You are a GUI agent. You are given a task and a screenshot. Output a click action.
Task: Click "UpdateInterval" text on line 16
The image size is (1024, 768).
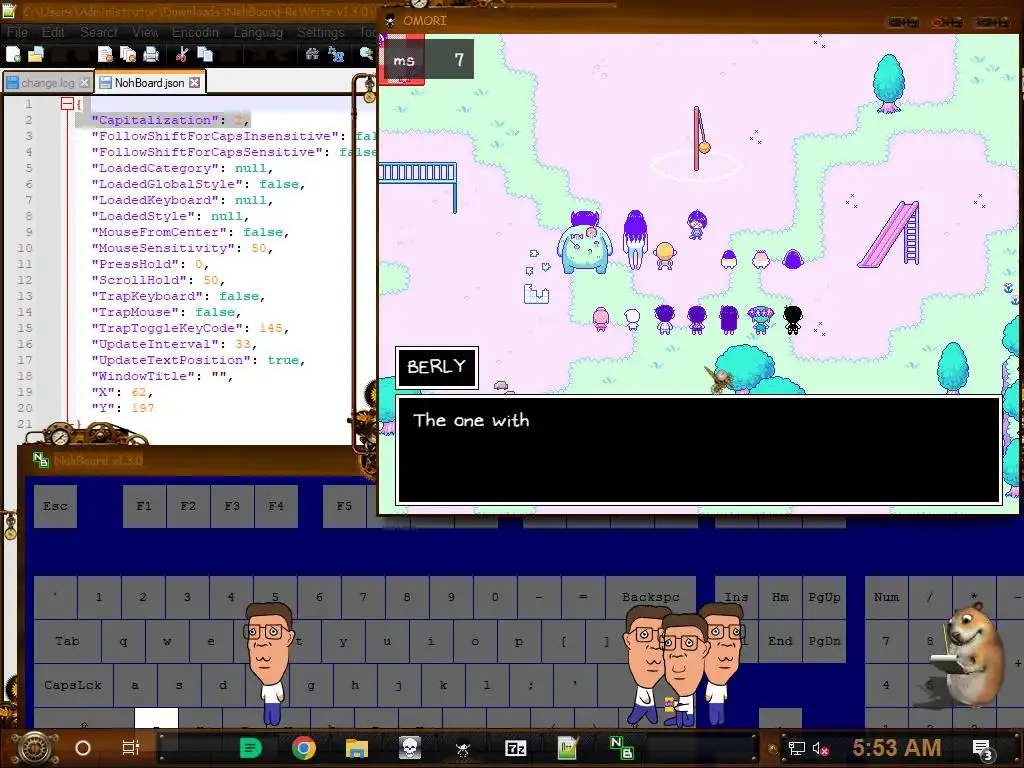click(155, 344)
